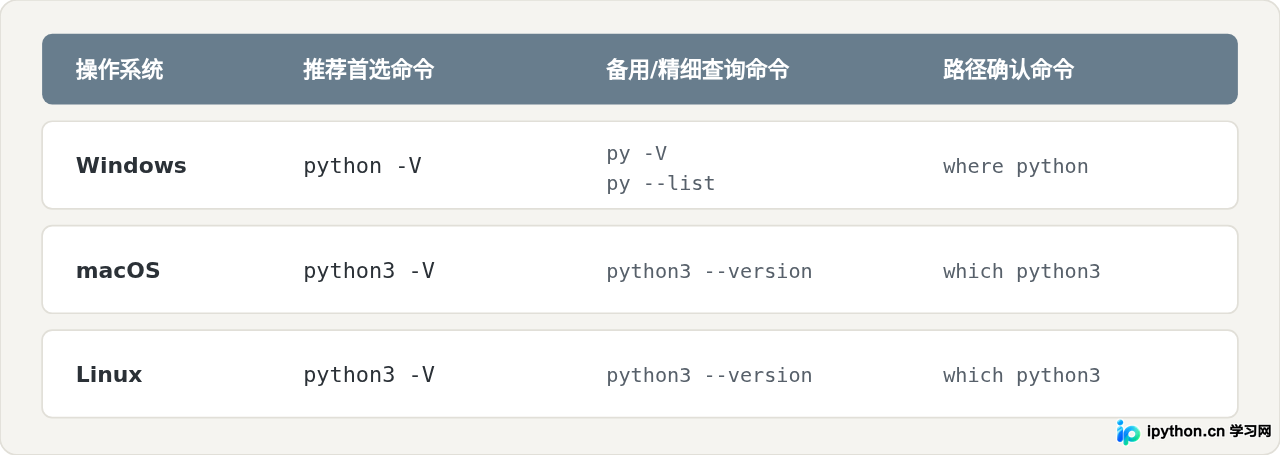This screenshot has width=1280, height=455.
Task: Click the 路径确认命令 column header
Action: pos(1008,70)
